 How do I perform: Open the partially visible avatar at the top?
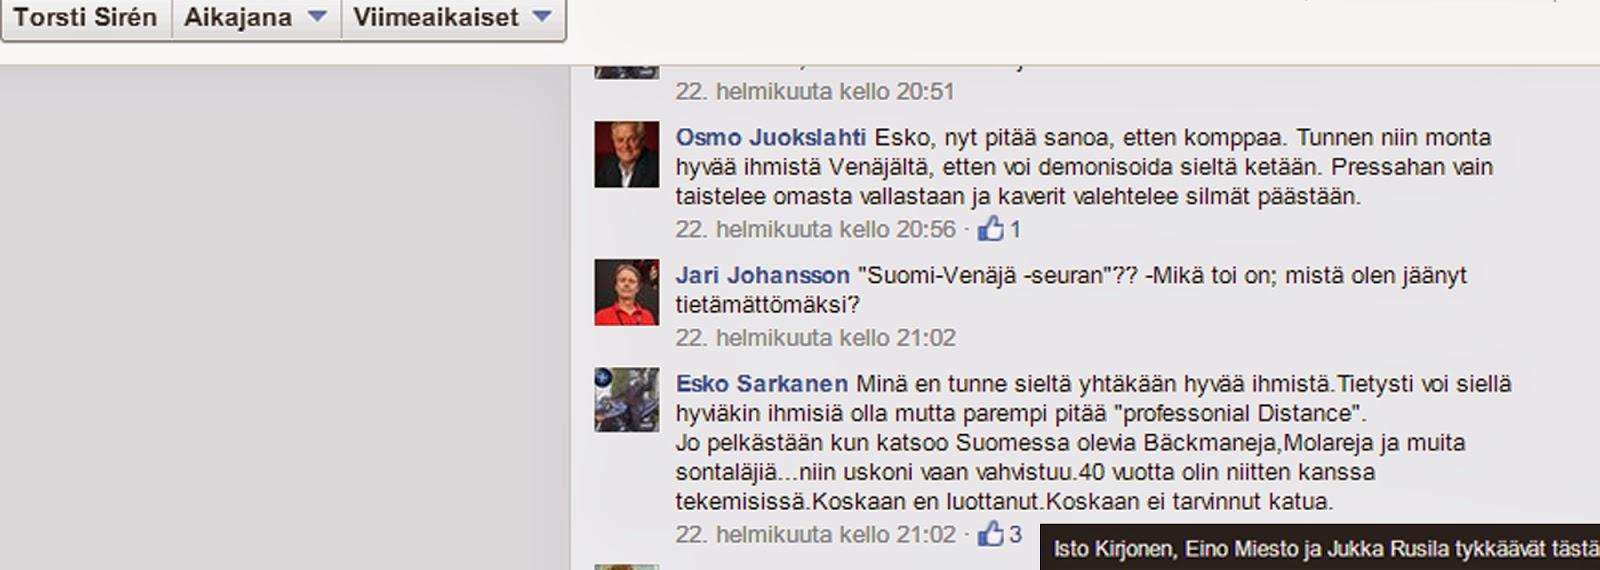627,72
